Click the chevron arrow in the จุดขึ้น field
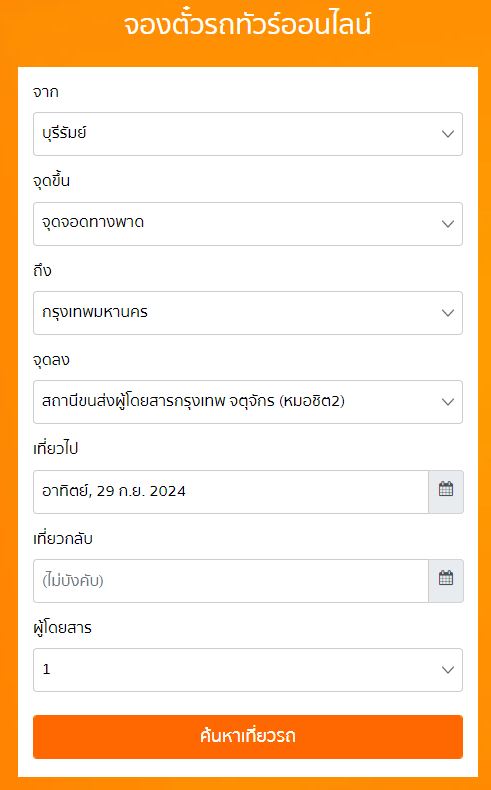The height and width of the screenshot is (790, 491). pyautogui.click(x=448, y=224)
